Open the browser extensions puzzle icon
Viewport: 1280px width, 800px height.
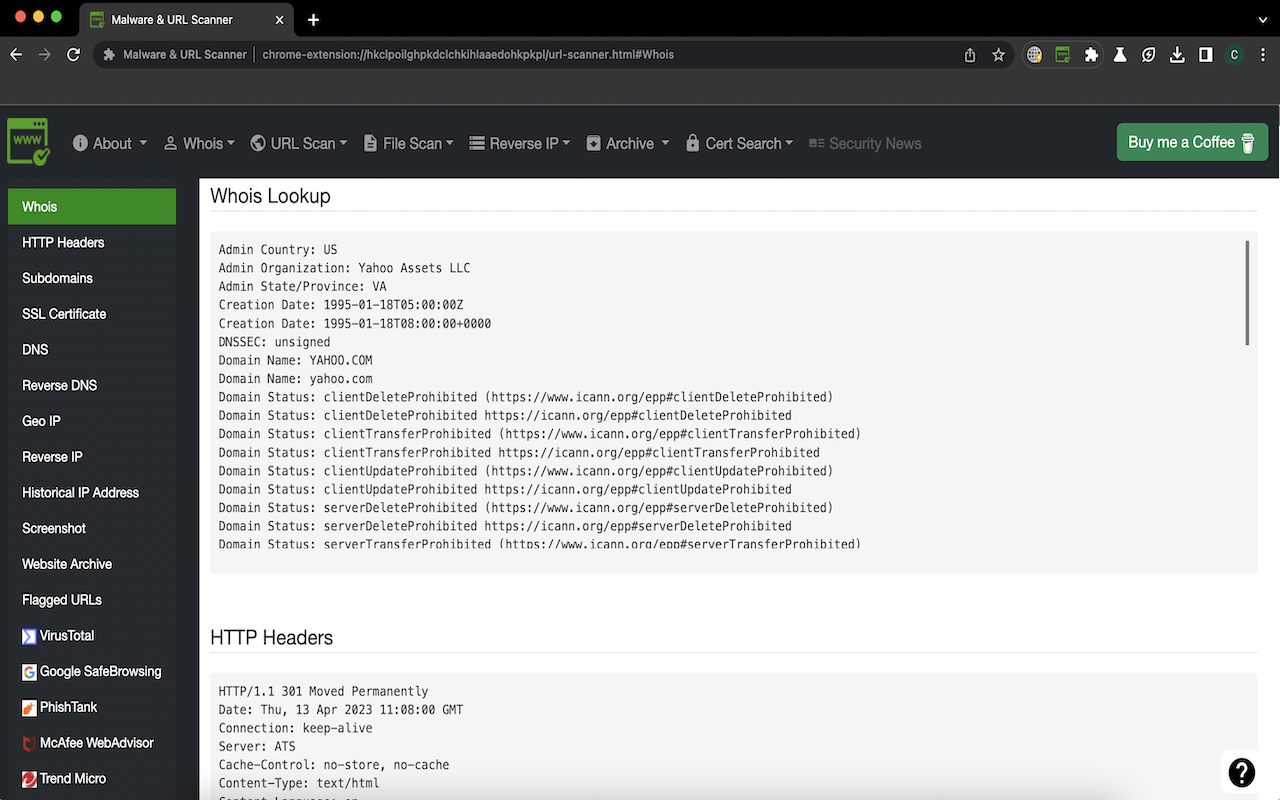coord(1091,55)
